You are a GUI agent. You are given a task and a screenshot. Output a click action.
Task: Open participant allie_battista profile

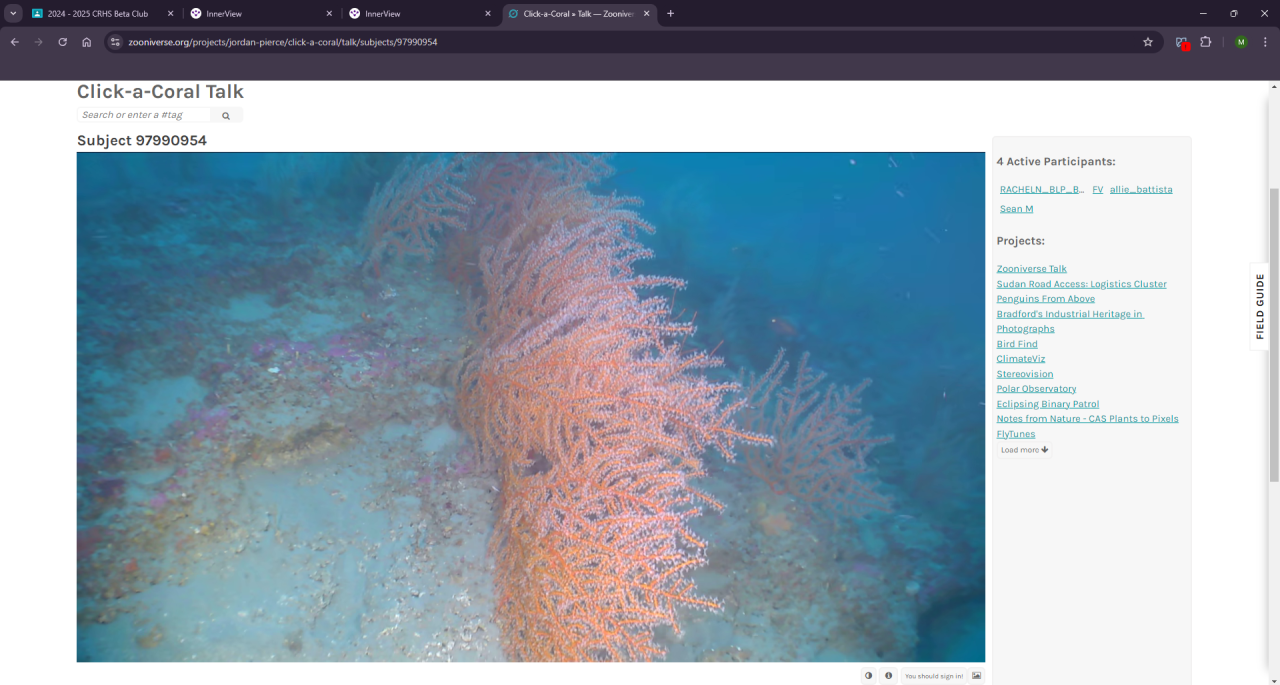[x=1141, y=189]
